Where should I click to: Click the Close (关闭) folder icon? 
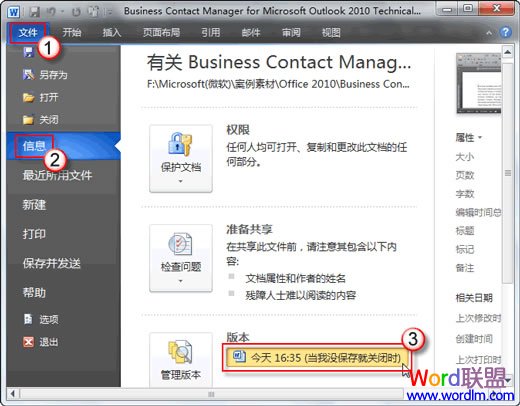tap(28, 119)
